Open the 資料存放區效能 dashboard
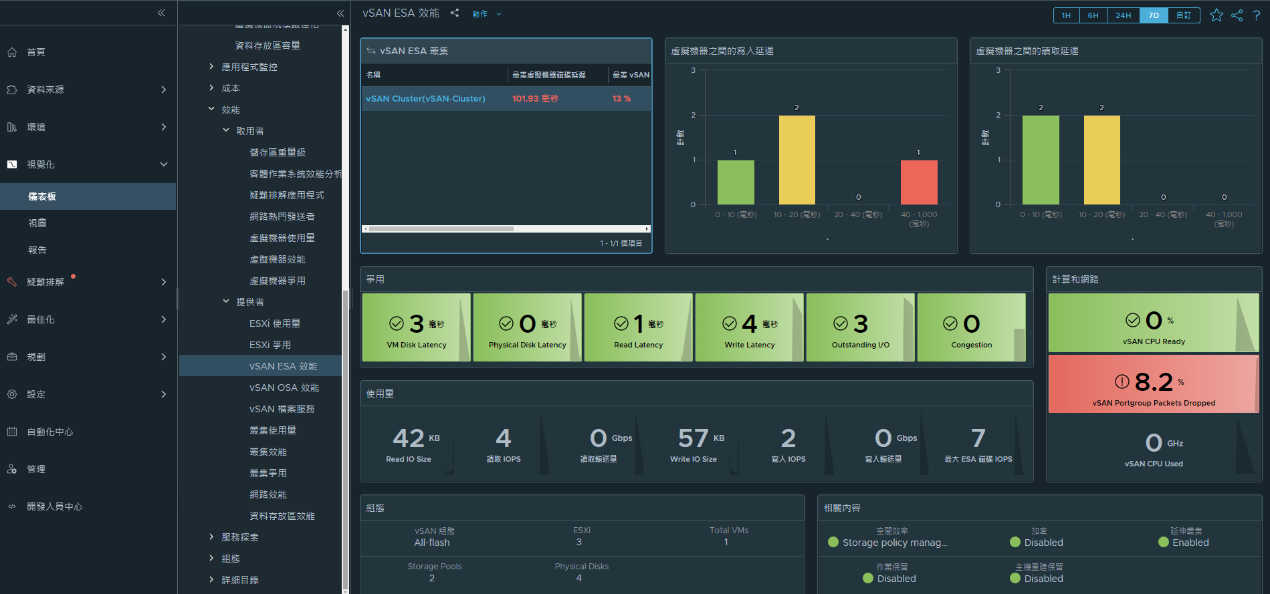 282,516
